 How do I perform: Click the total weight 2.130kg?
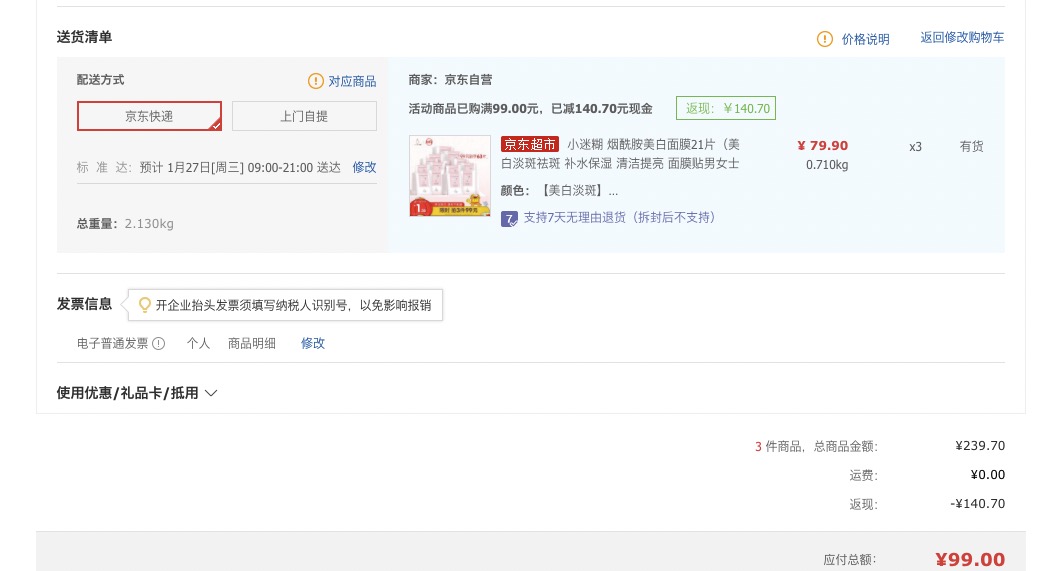(x=125, y=224)
